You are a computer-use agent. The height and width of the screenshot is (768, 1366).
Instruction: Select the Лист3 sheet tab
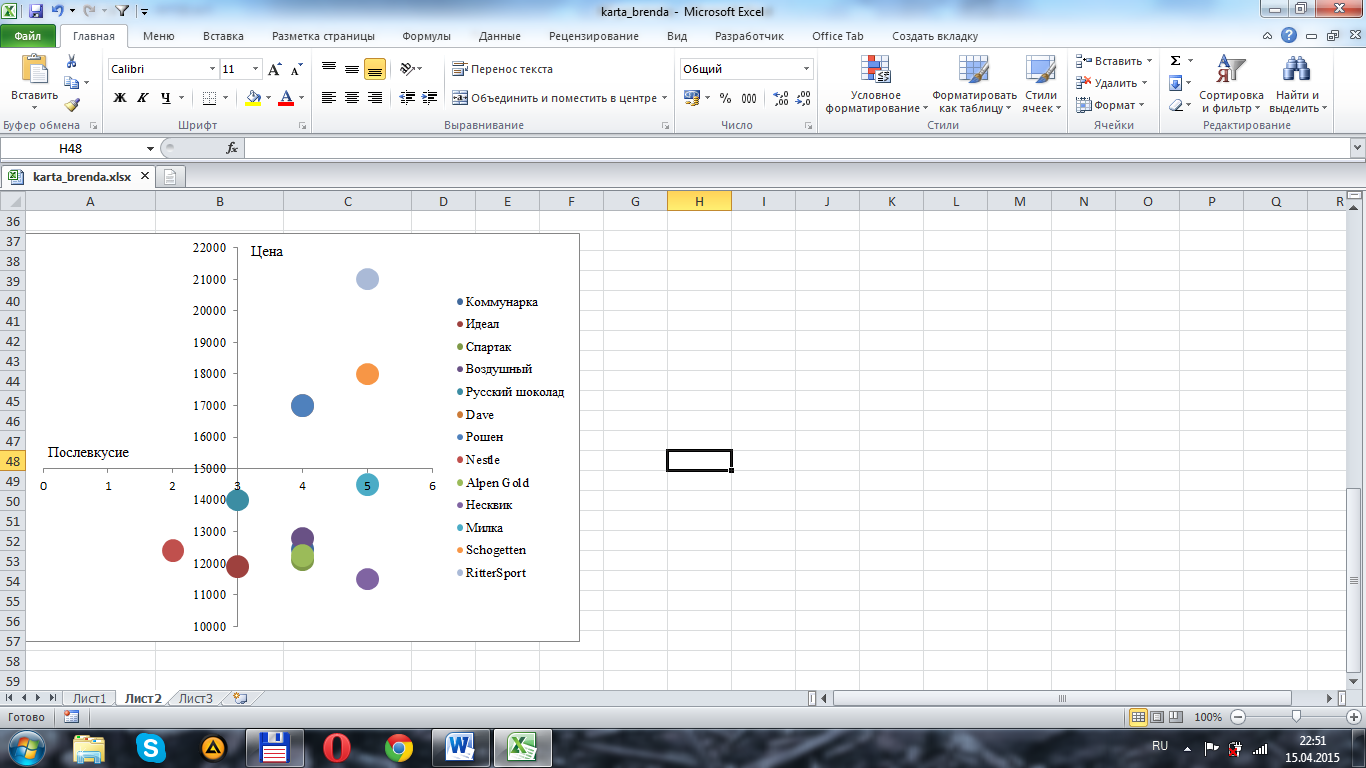point(196,698)
